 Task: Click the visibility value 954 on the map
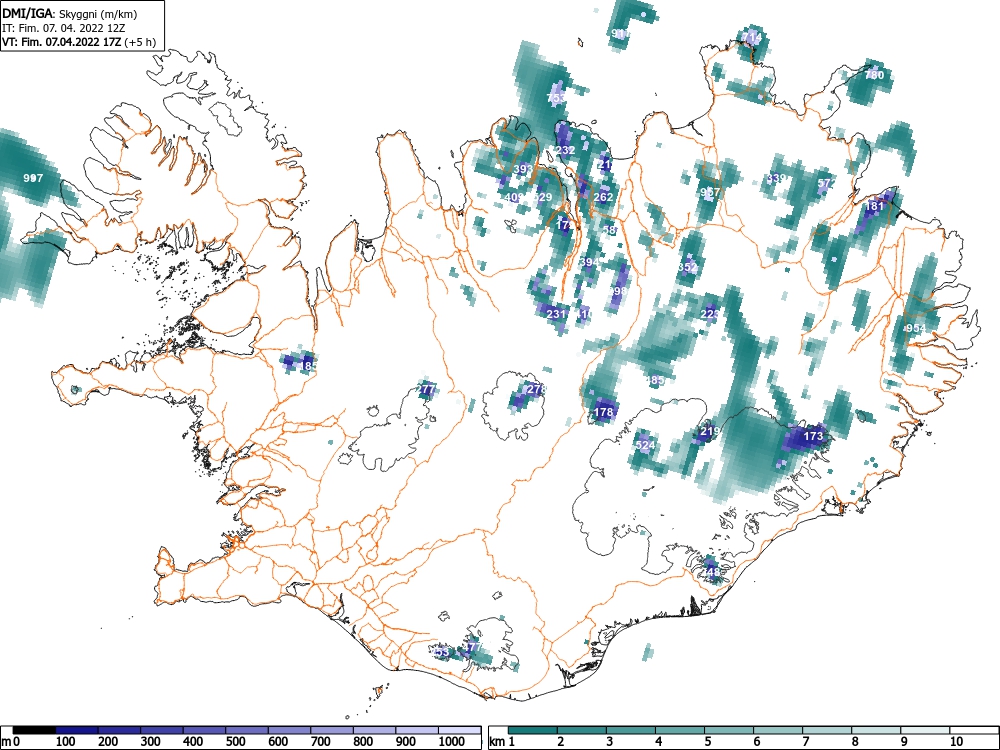(x=915, y=328)
